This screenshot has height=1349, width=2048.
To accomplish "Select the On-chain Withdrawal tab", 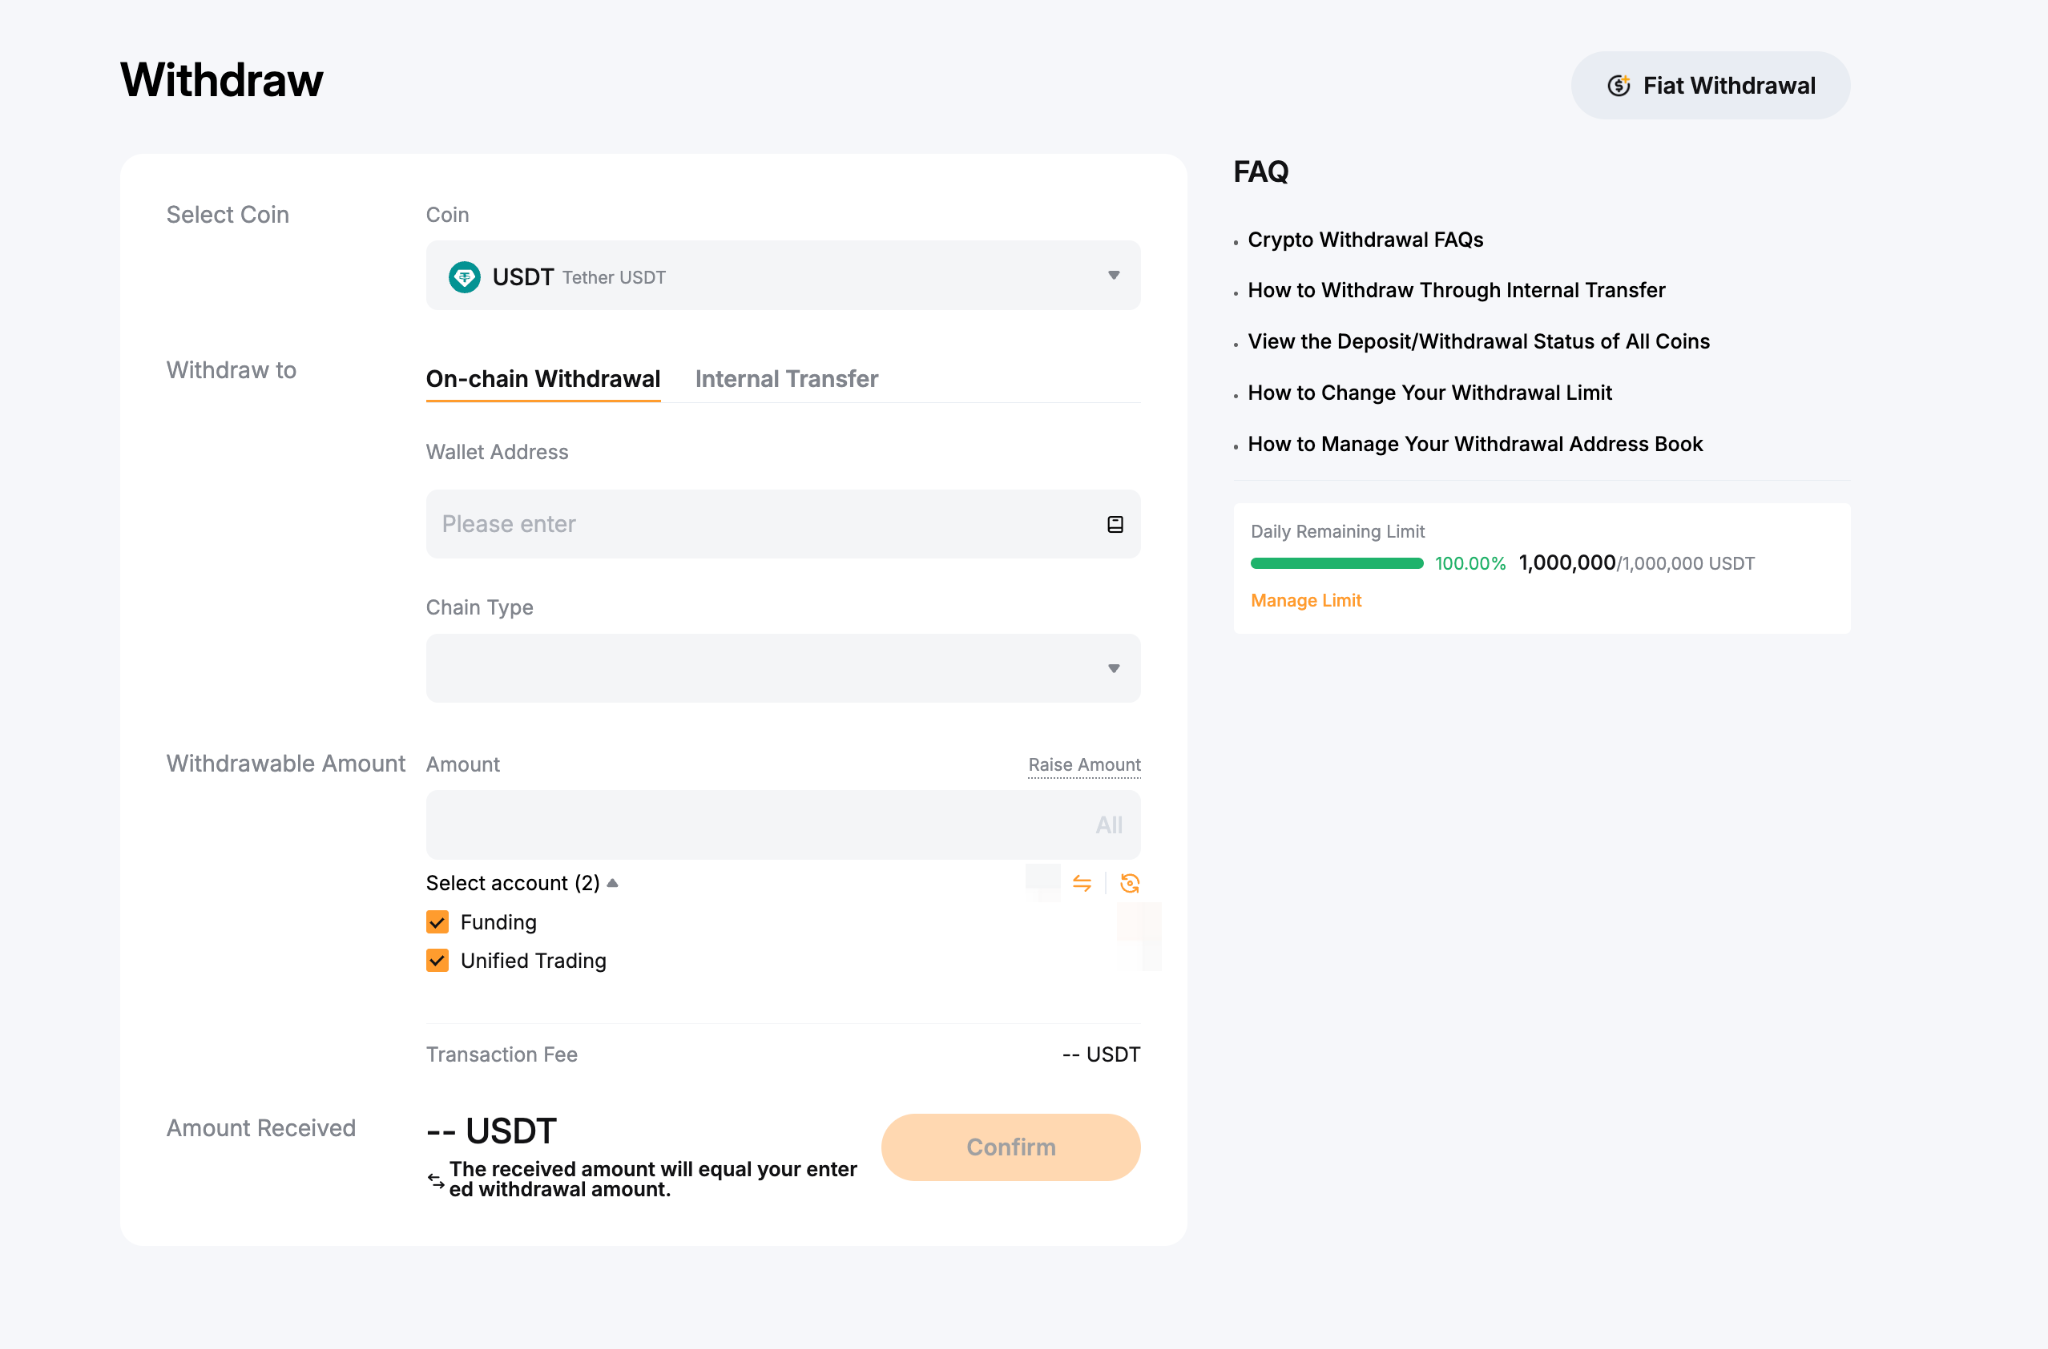I will coord(543,379).
